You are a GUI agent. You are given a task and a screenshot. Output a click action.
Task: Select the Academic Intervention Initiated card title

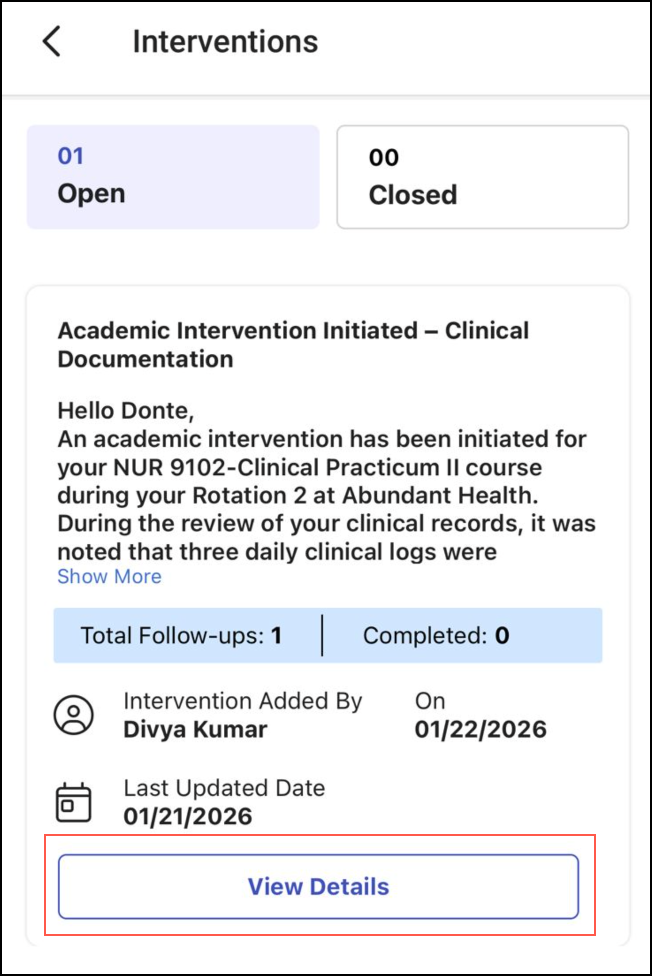click(x=293, y=344)
